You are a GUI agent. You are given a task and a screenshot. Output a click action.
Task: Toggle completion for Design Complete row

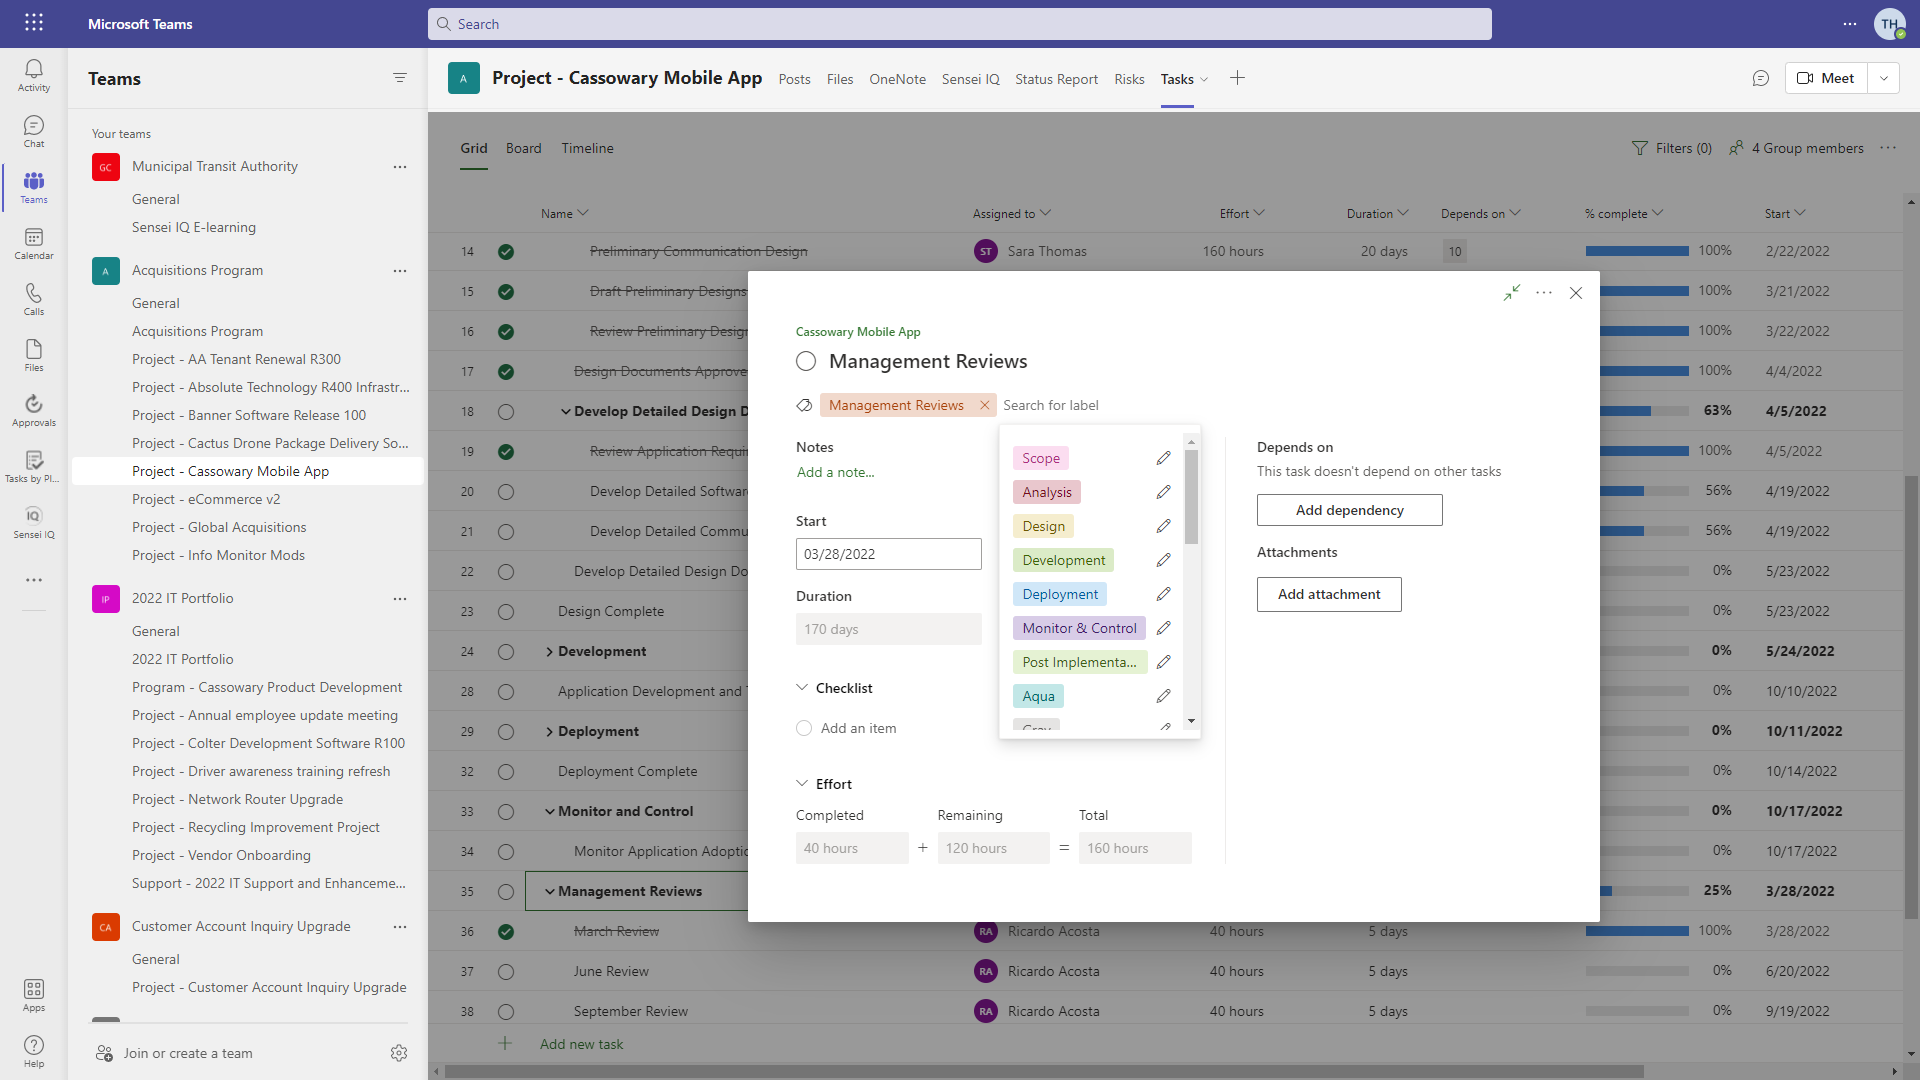(x=506, y=612)
